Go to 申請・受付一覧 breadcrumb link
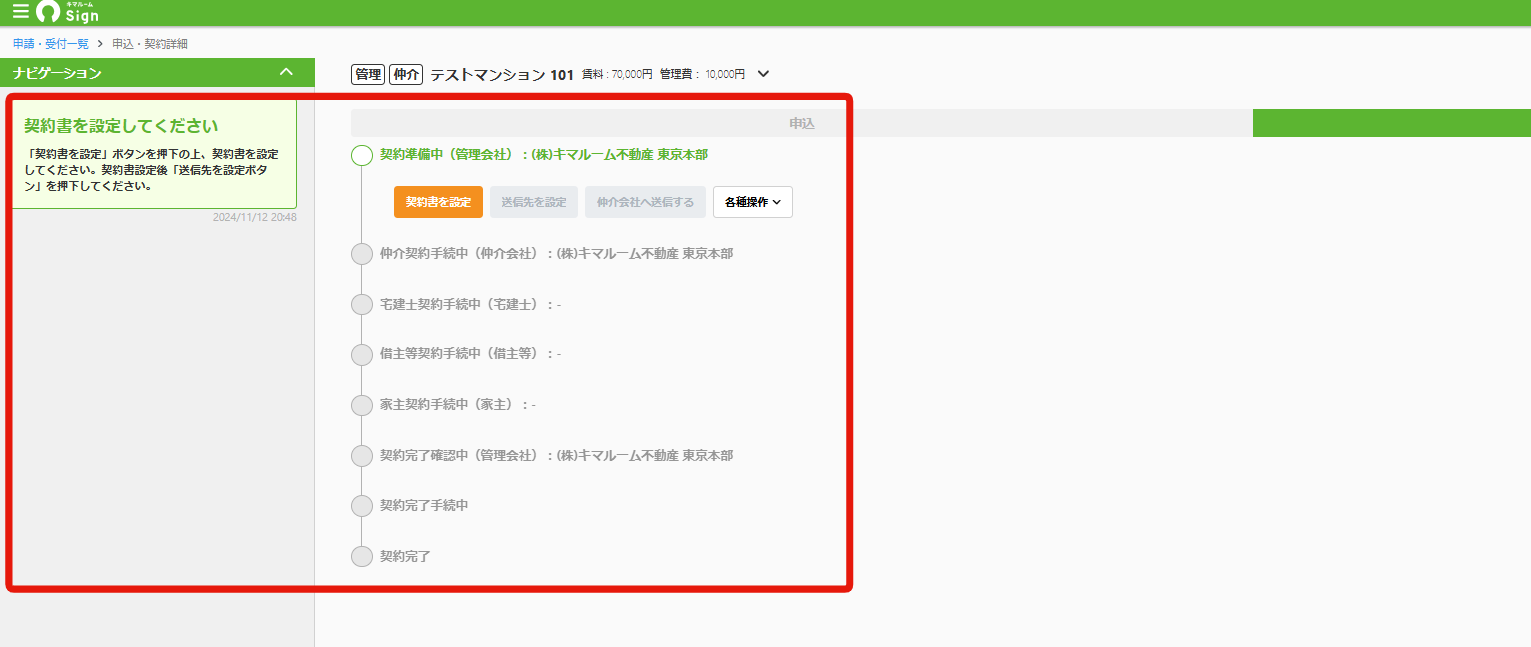This screenshot has height=647, width=1531. (51, 44)
